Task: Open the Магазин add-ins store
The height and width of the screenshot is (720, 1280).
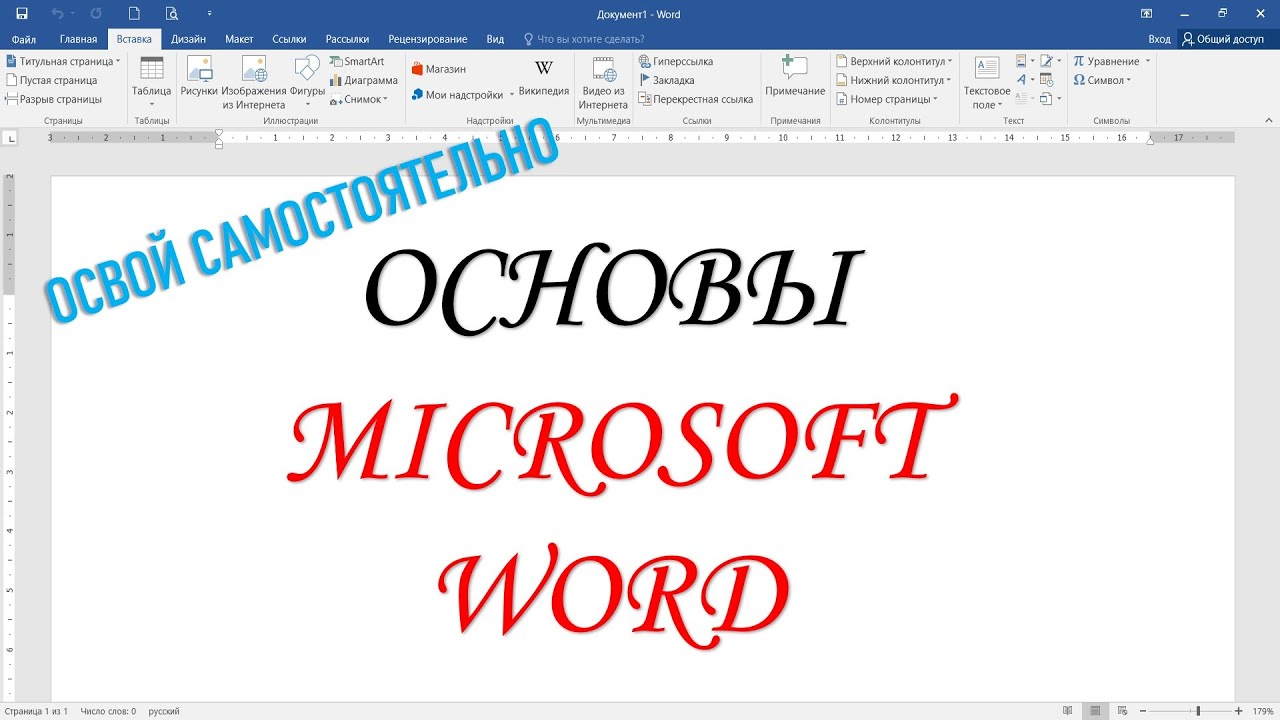Action: [438, 69]
